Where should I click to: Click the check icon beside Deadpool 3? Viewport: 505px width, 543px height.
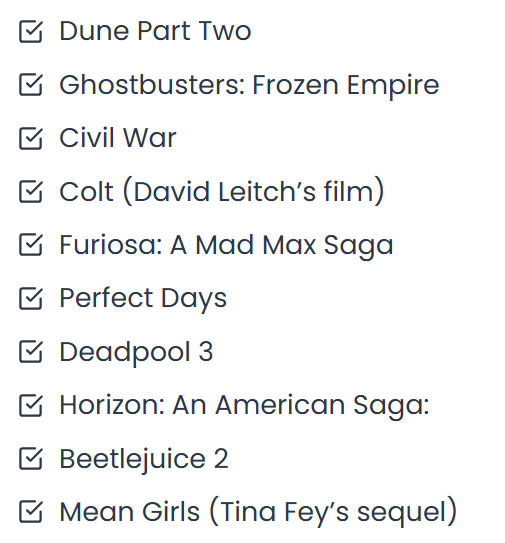[x=31, y=351]
